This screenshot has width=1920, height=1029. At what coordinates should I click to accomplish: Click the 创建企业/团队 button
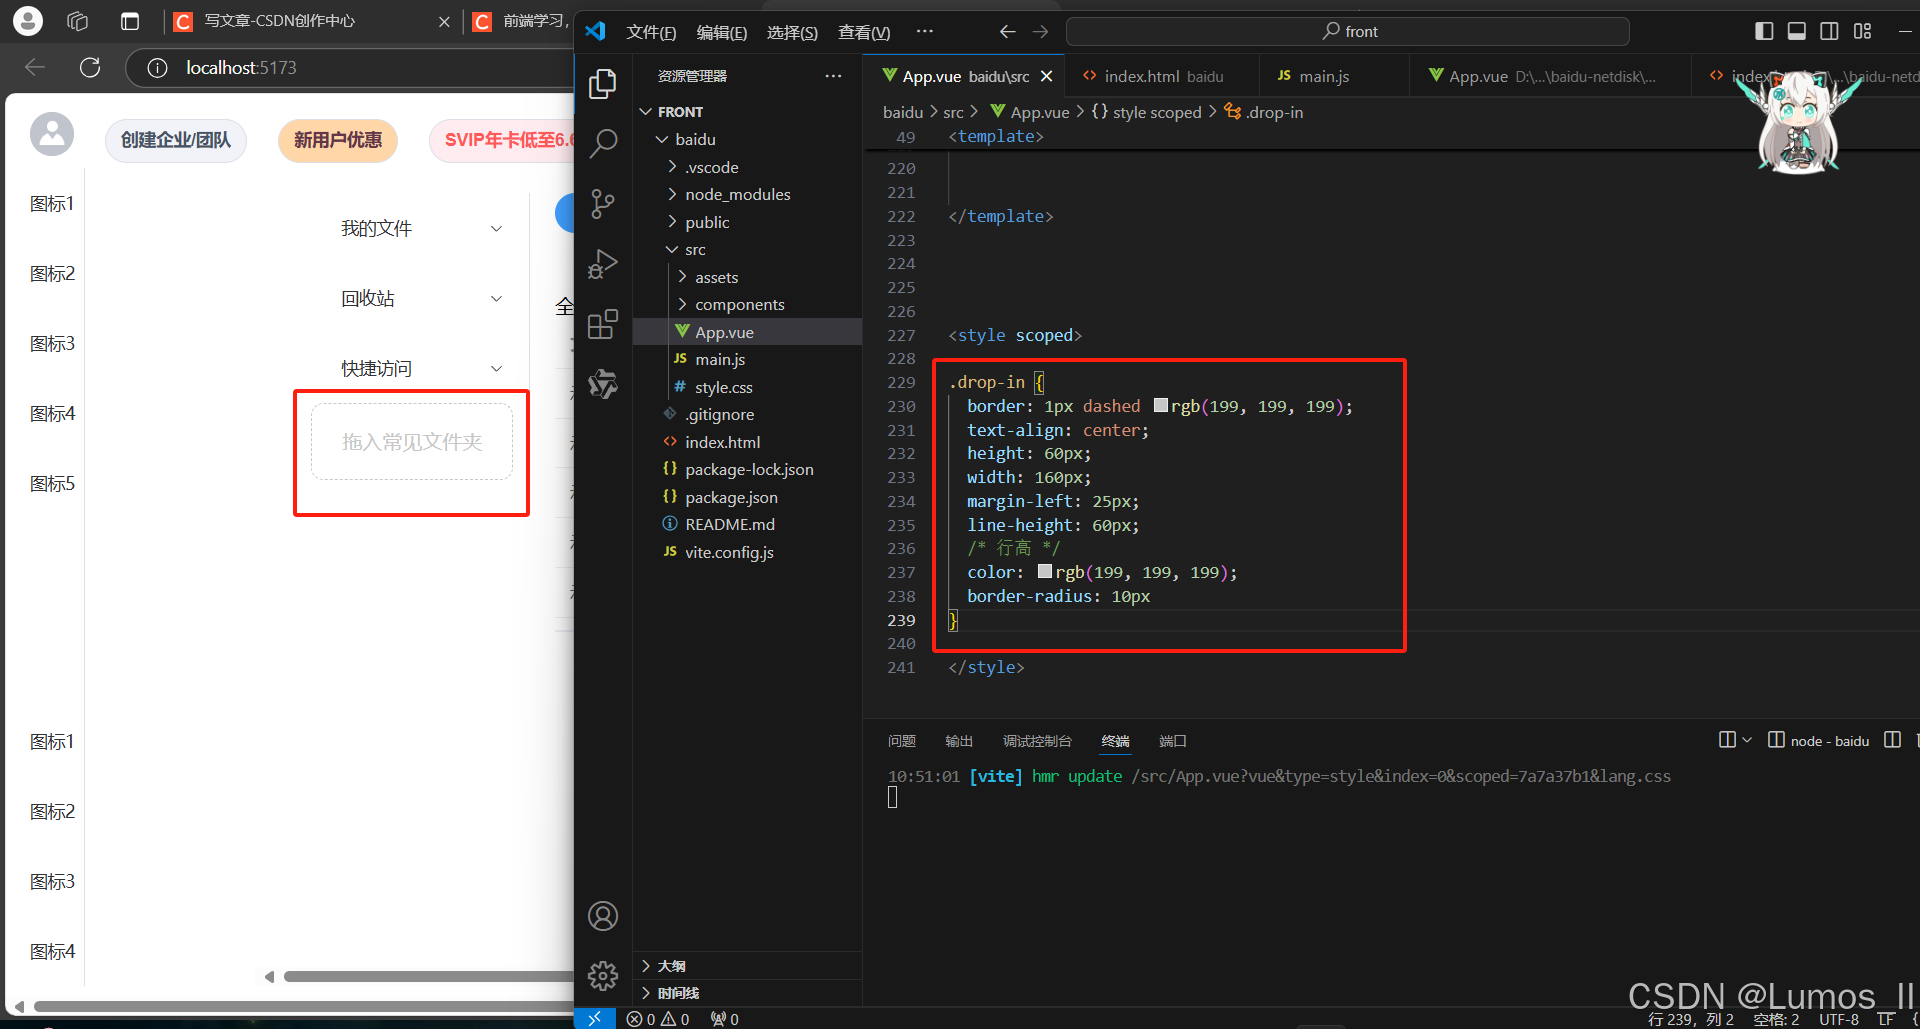[176, 140]
